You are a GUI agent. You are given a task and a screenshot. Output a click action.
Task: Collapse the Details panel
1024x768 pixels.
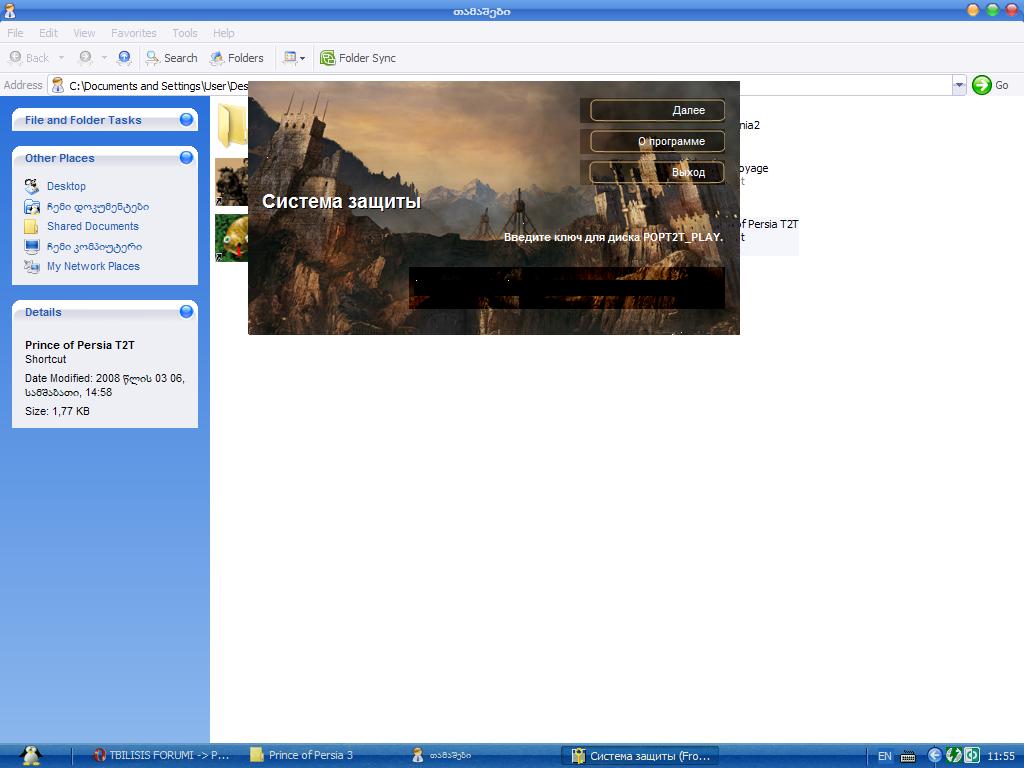coord(186,312)
